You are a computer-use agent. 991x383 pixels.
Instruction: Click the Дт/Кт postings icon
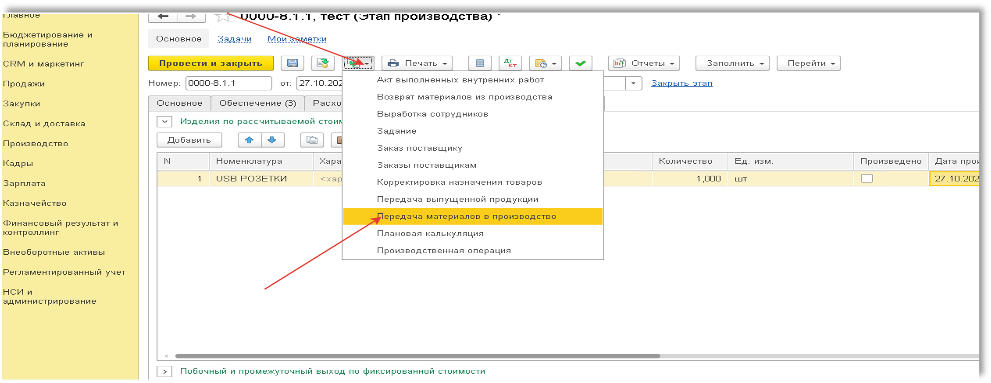click(x=510, y=63)
